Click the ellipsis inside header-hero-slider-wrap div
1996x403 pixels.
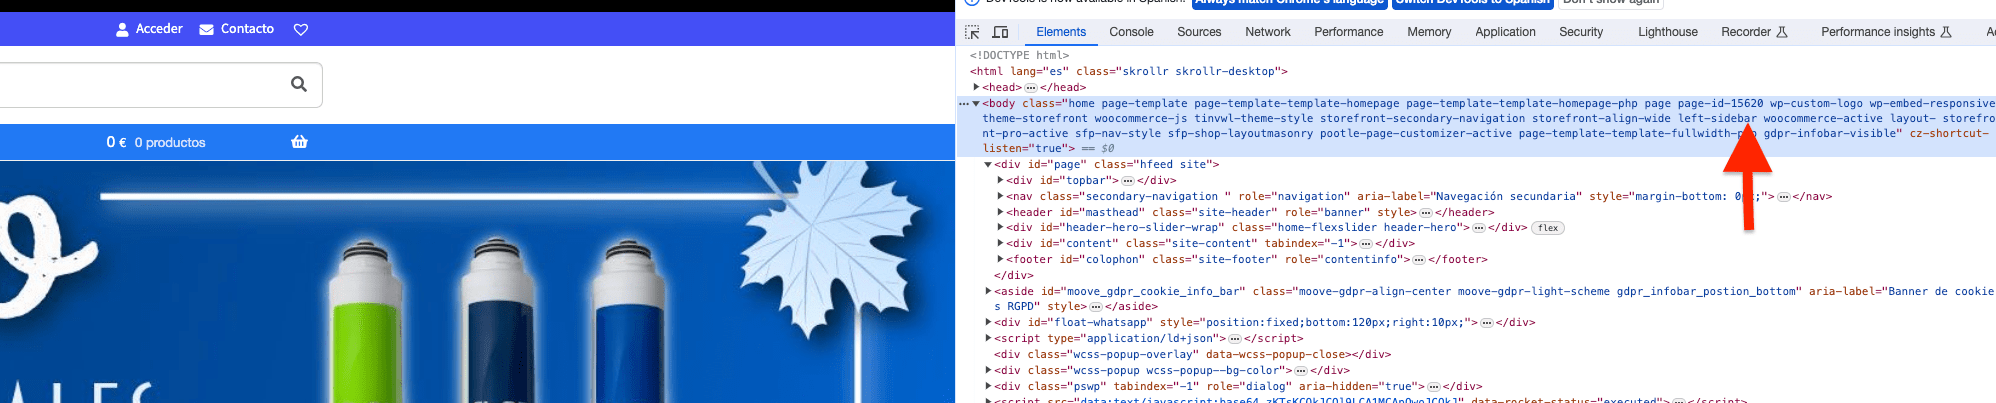(1479, 228)
